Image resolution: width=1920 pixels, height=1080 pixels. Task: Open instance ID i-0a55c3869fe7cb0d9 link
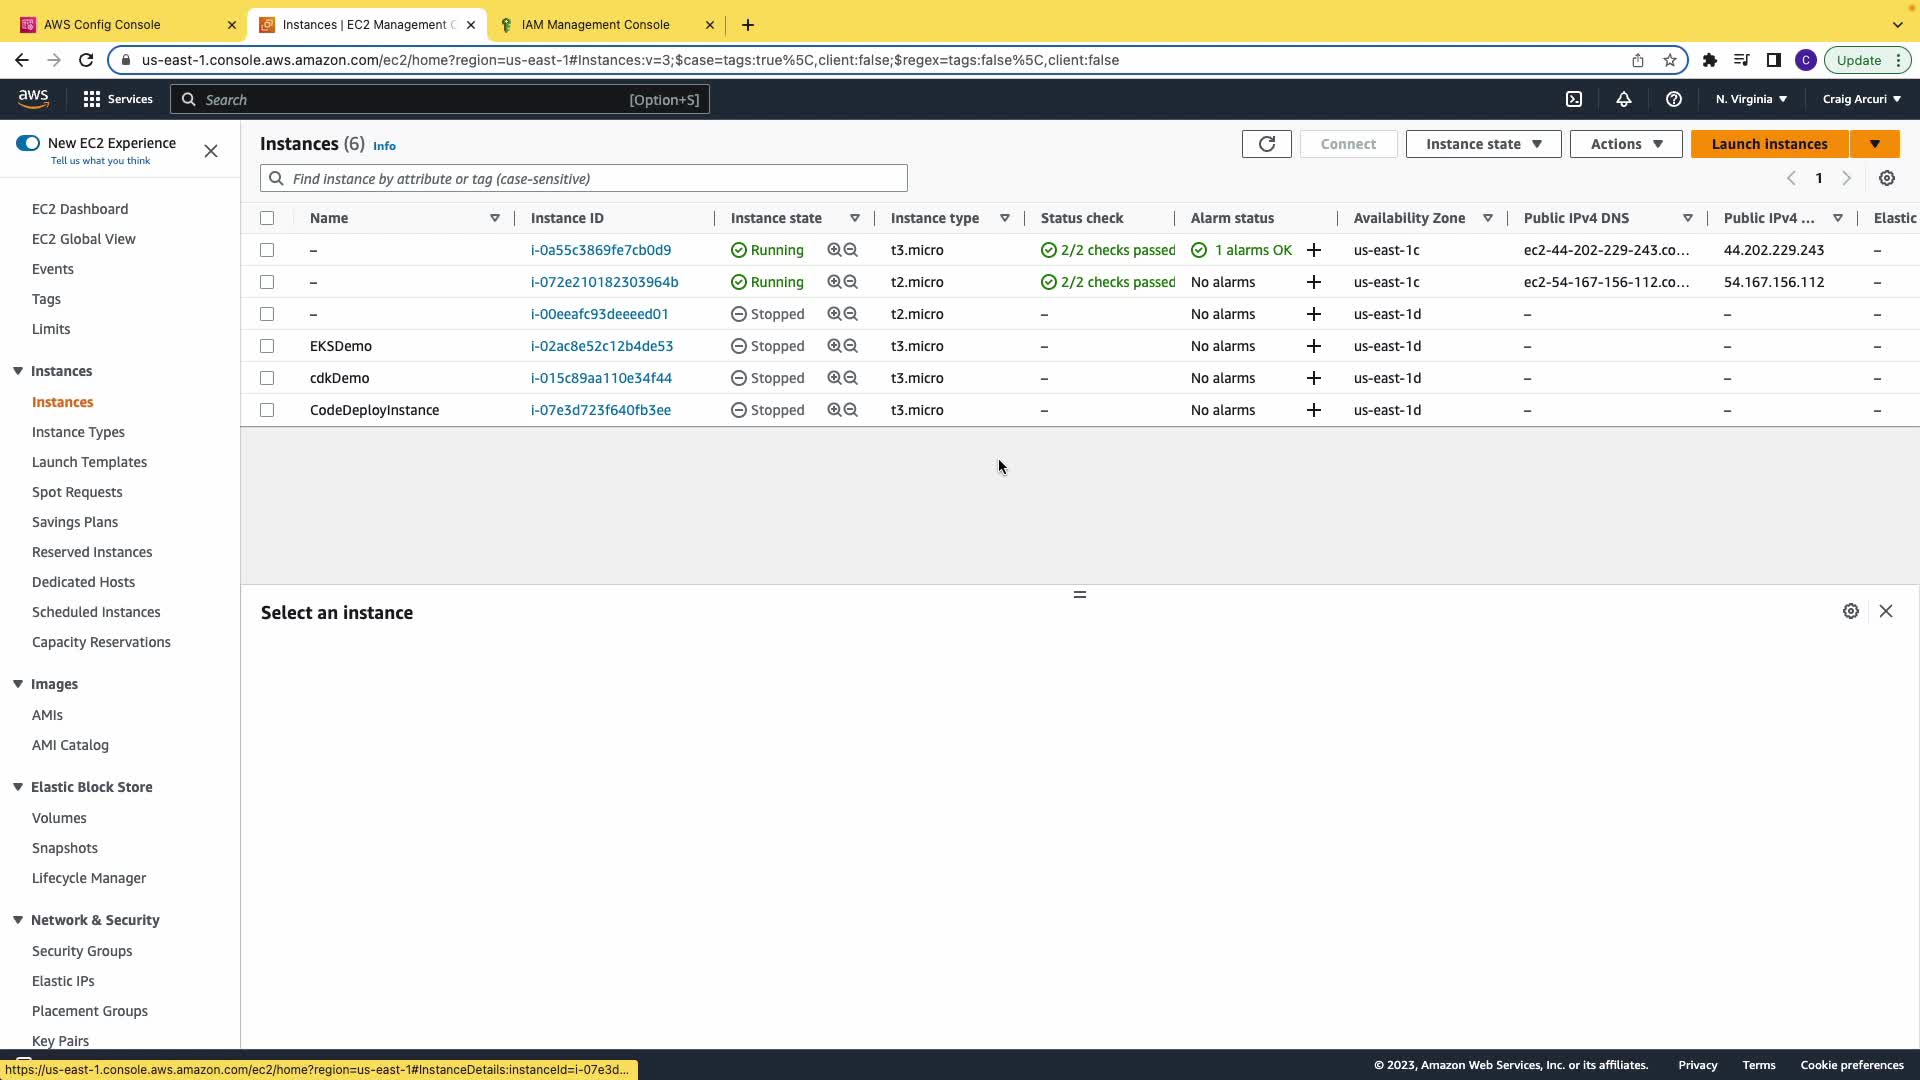pos(601,250)
